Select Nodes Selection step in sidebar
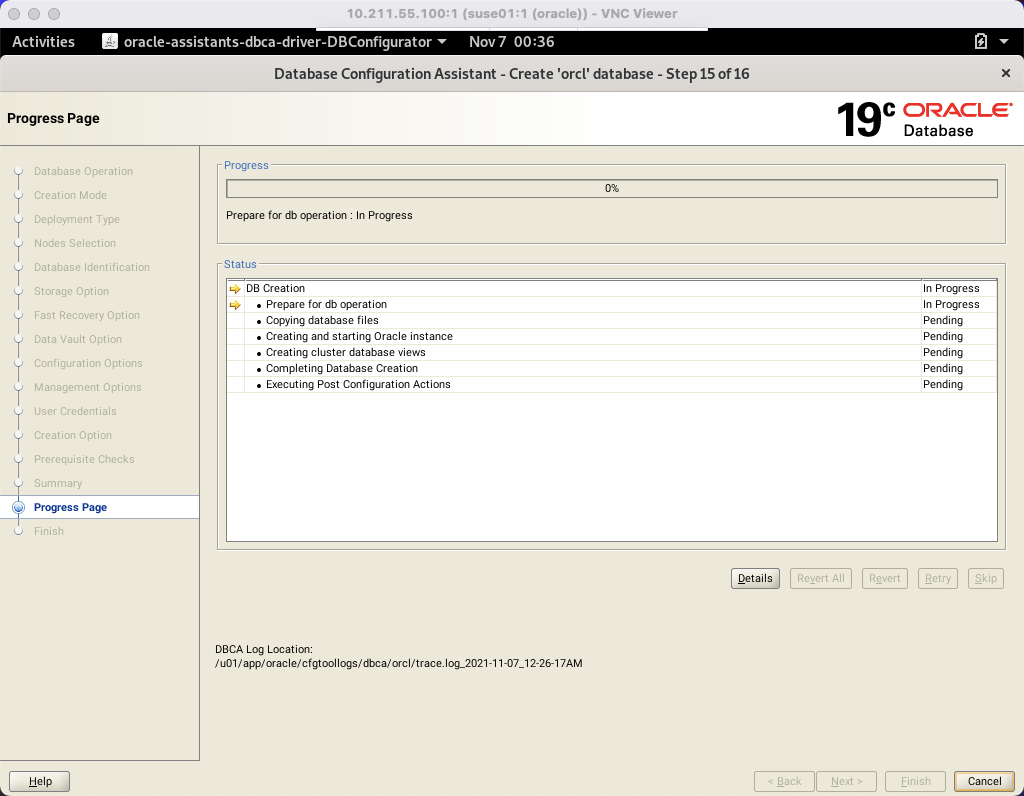1024x796 pixels. 74,243
